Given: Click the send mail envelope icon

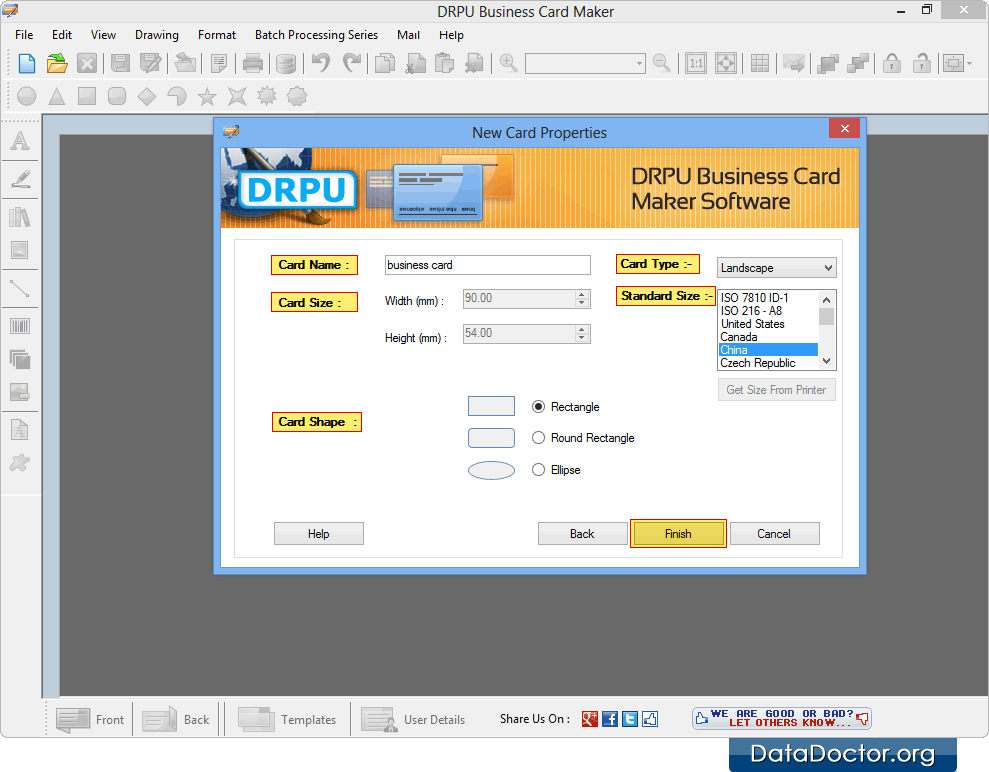Looking at the screenshot, I should click(x=794, y=64).
